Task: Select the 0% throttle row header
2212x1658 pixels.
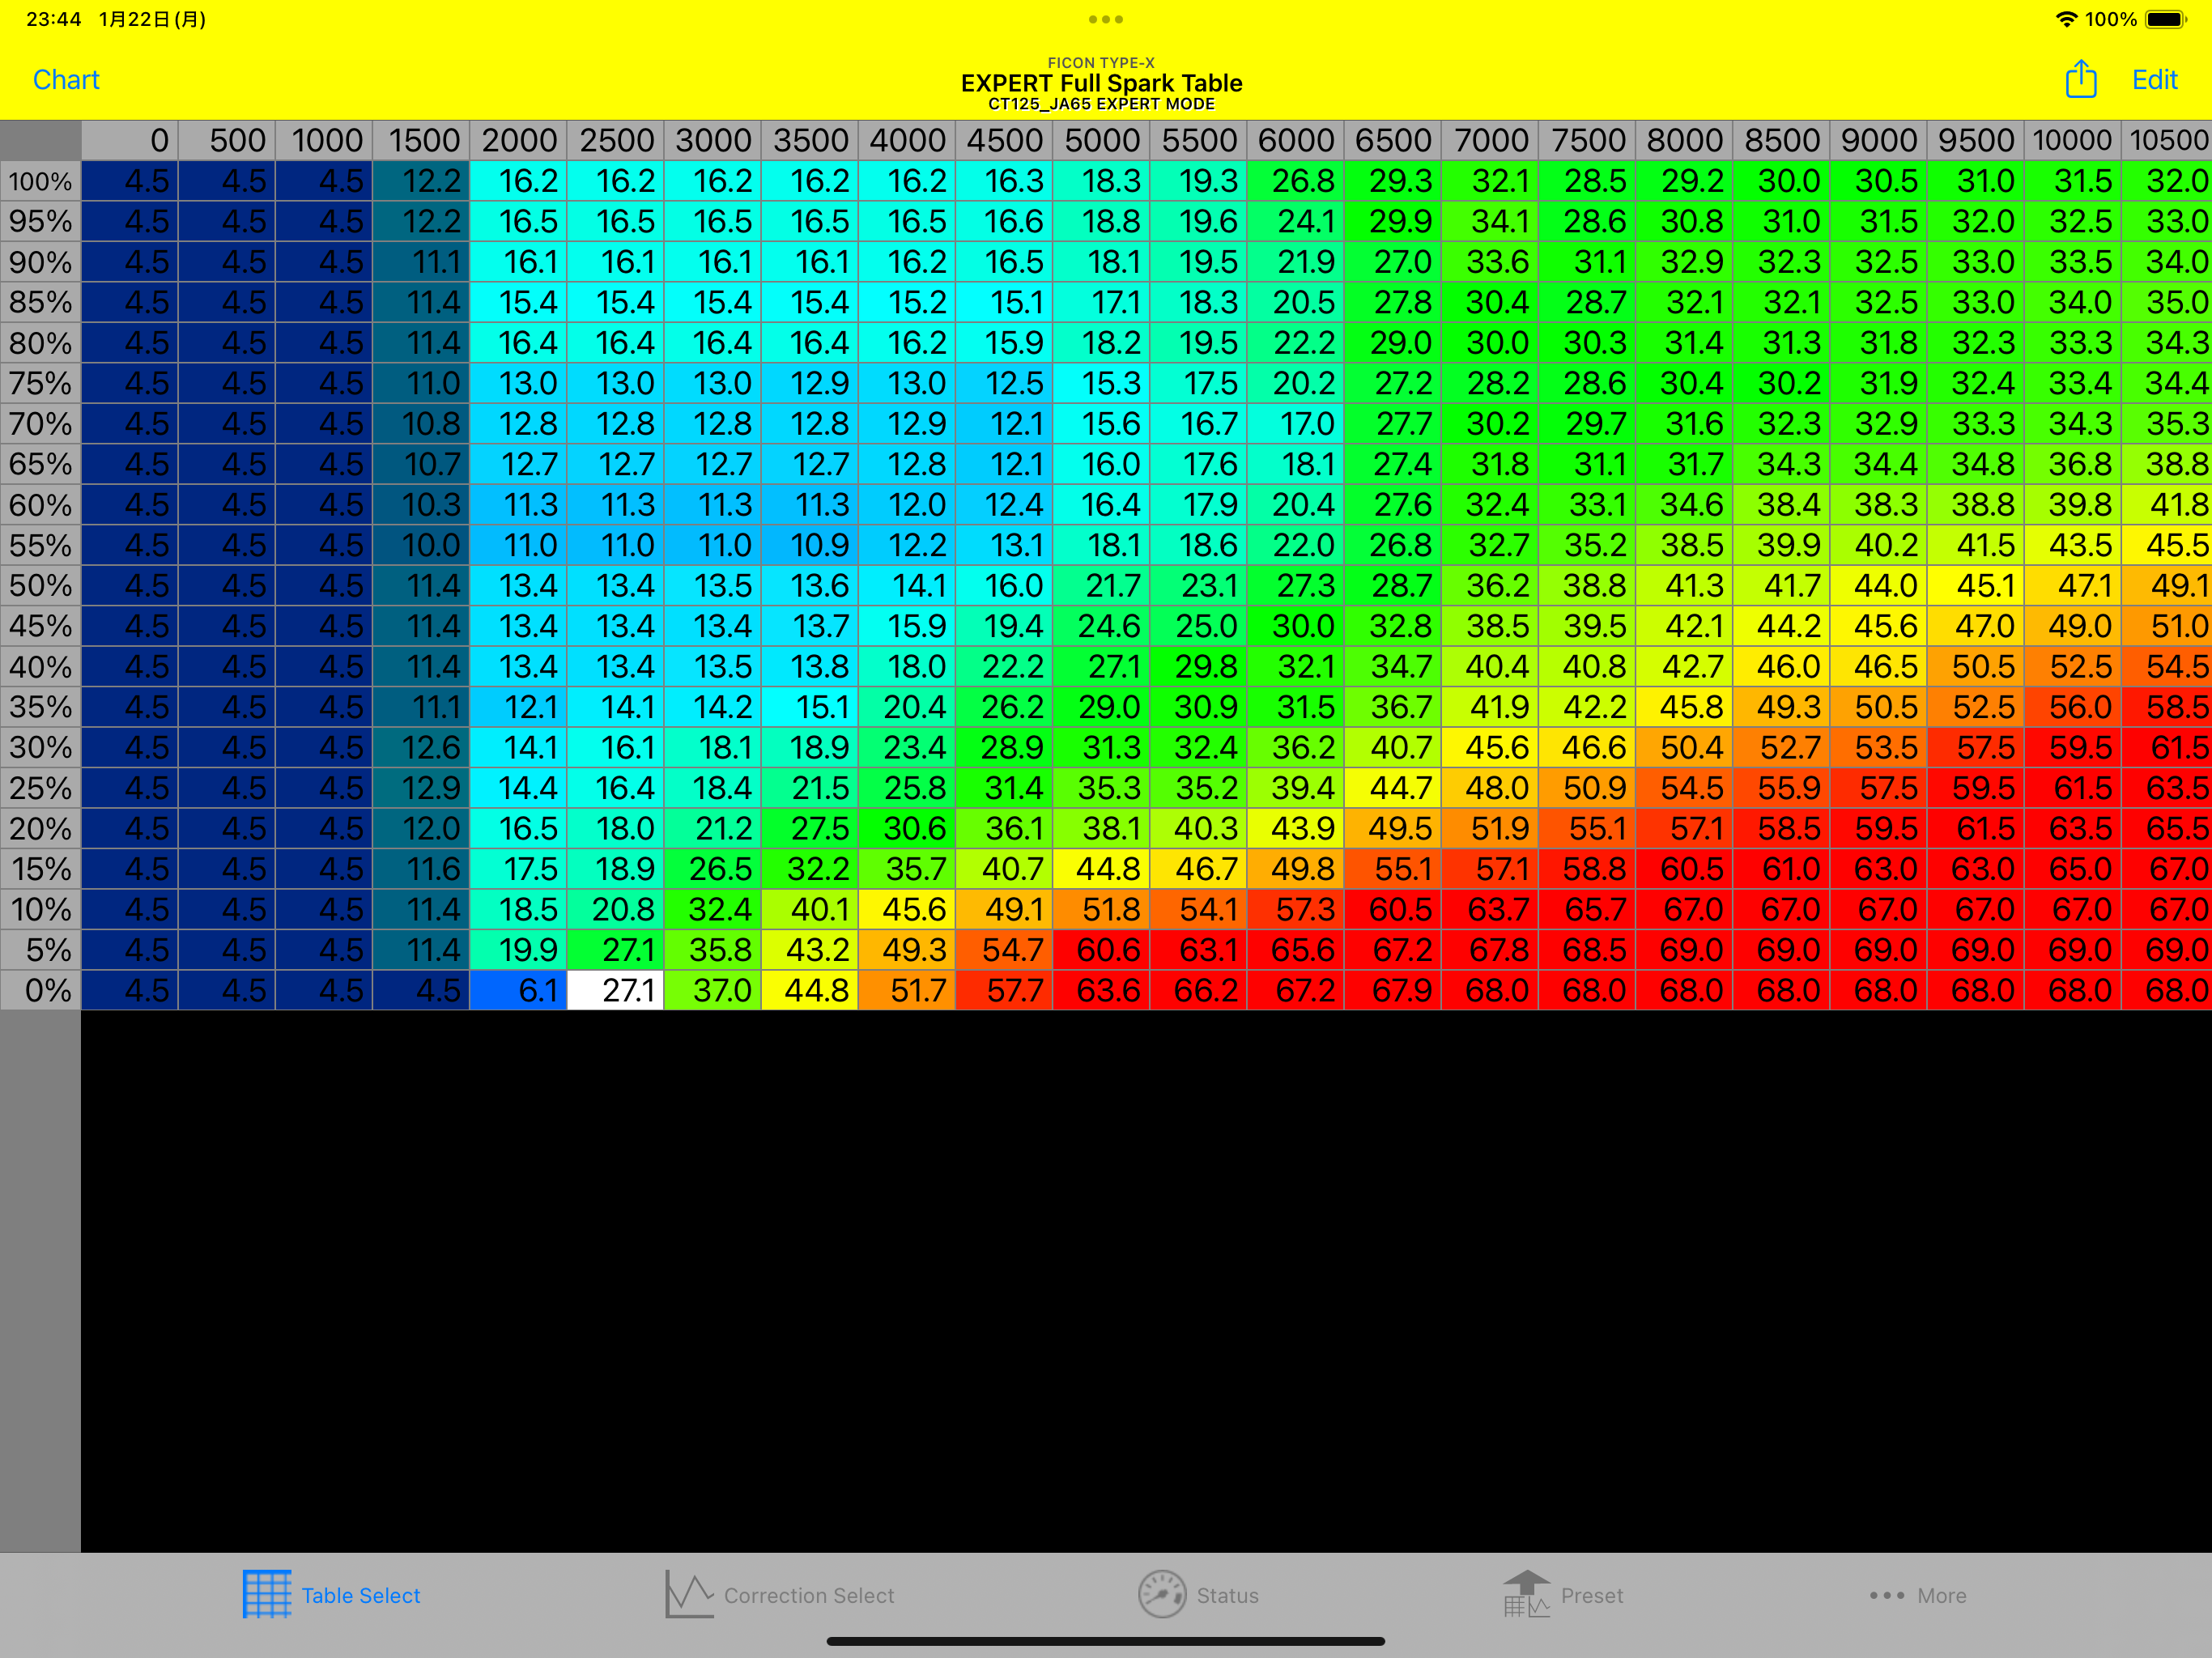Action: [40, 990]
